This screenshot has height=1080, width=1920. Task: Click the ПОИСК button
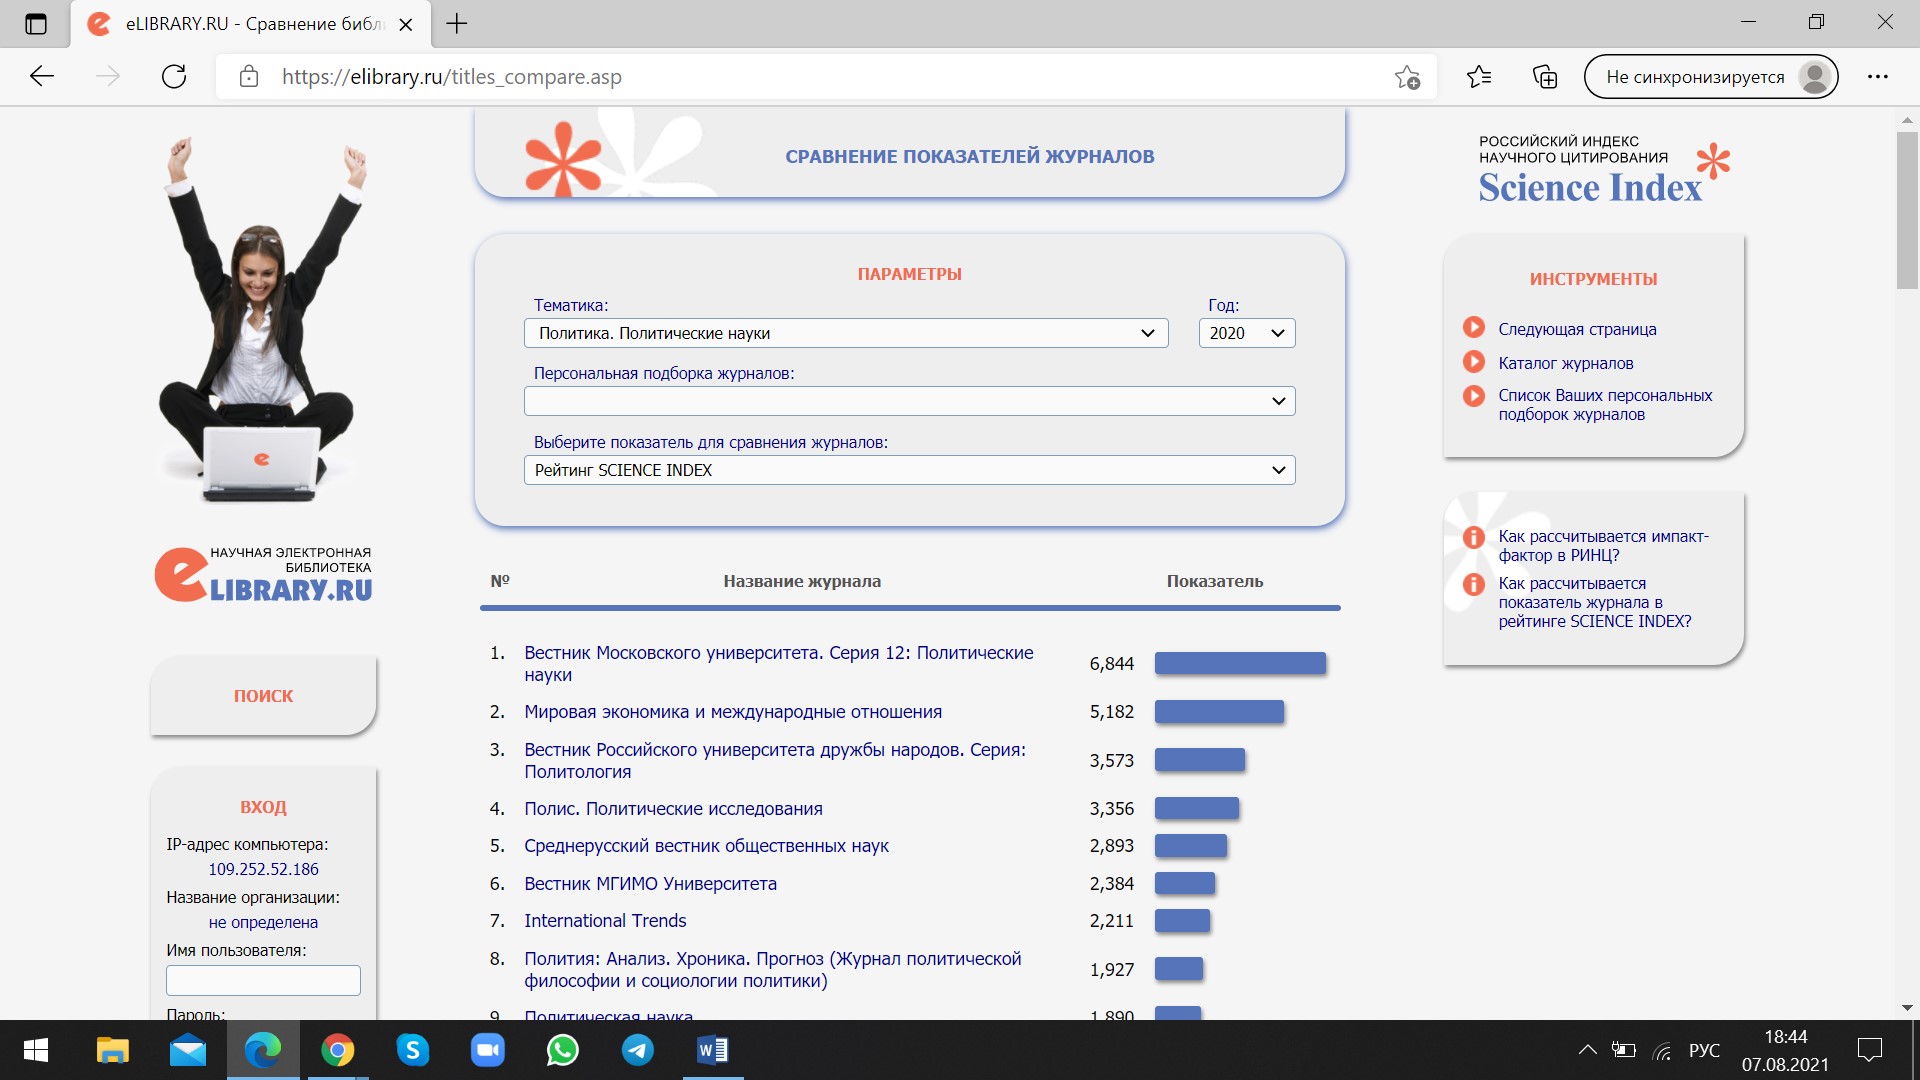click(x=263, y=696)
